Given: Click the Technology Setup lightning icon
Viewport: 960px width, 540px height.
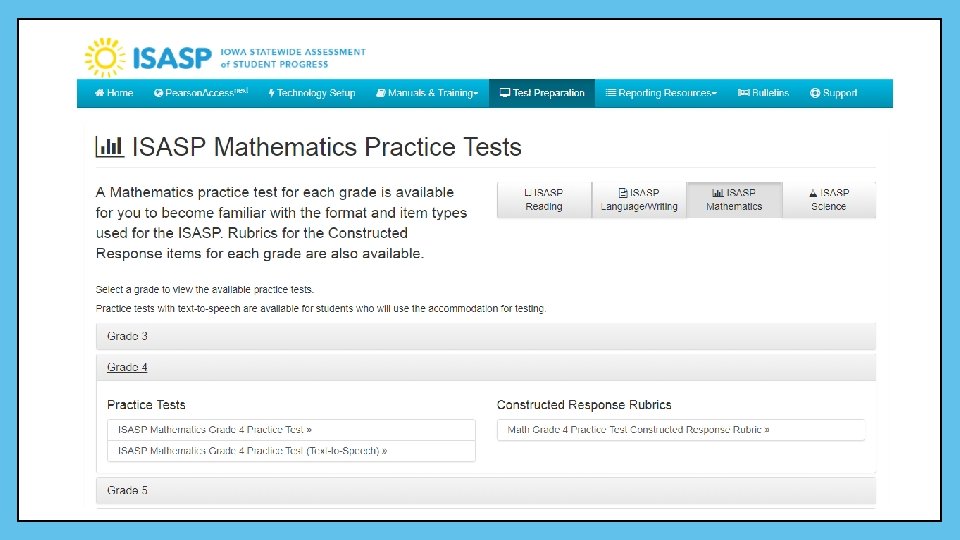Looking at the screenshot, I should [x=271, y=93].
